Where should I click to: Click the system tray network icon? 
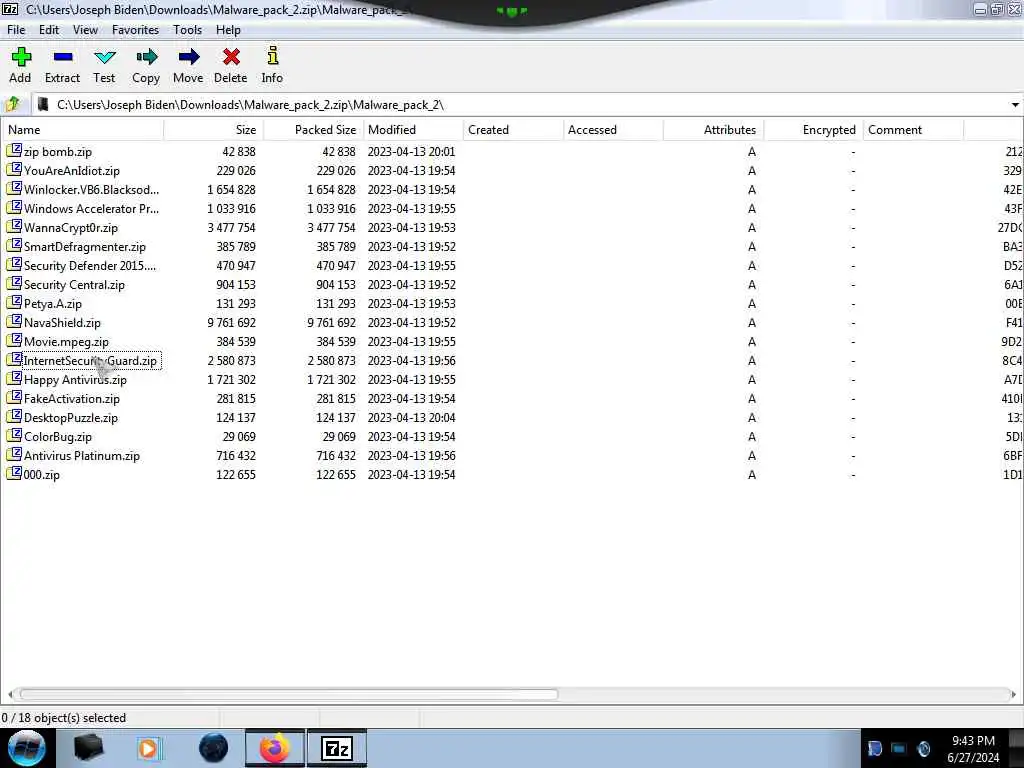click(x=899, y=748)
